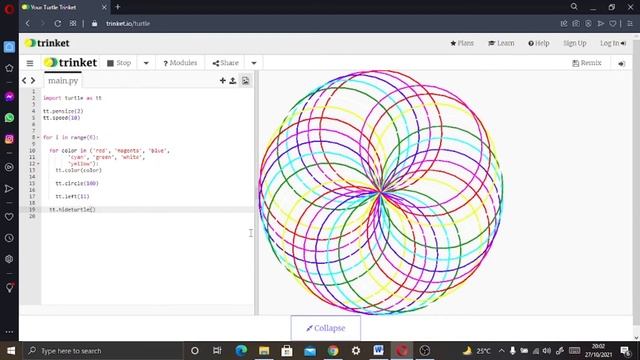Click the Log In link
Screen dimensions: 640x360
click(613, 43)
